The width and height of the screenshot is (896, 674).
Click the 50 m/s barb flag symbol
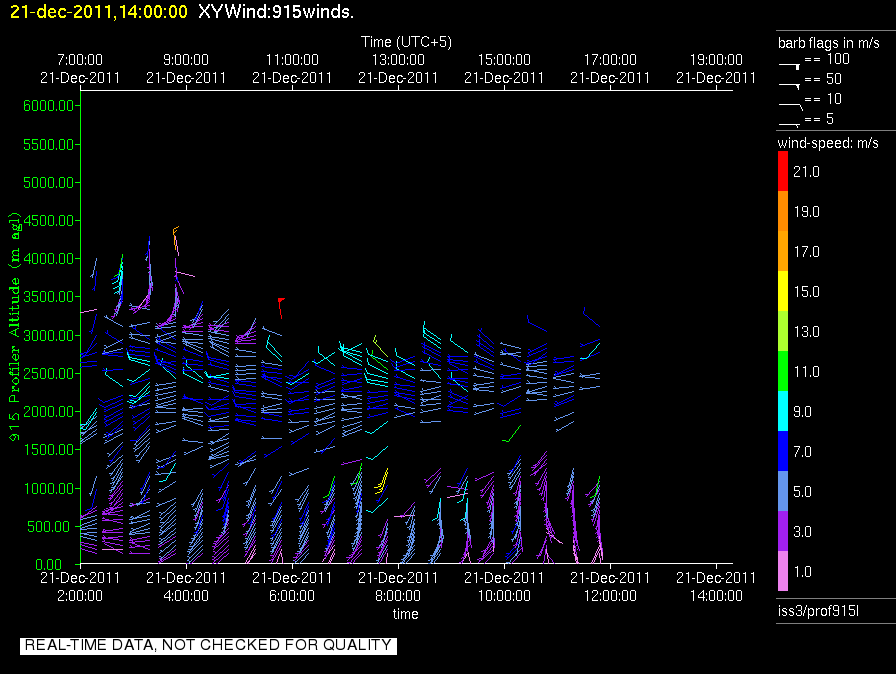[x=789, y=86]
